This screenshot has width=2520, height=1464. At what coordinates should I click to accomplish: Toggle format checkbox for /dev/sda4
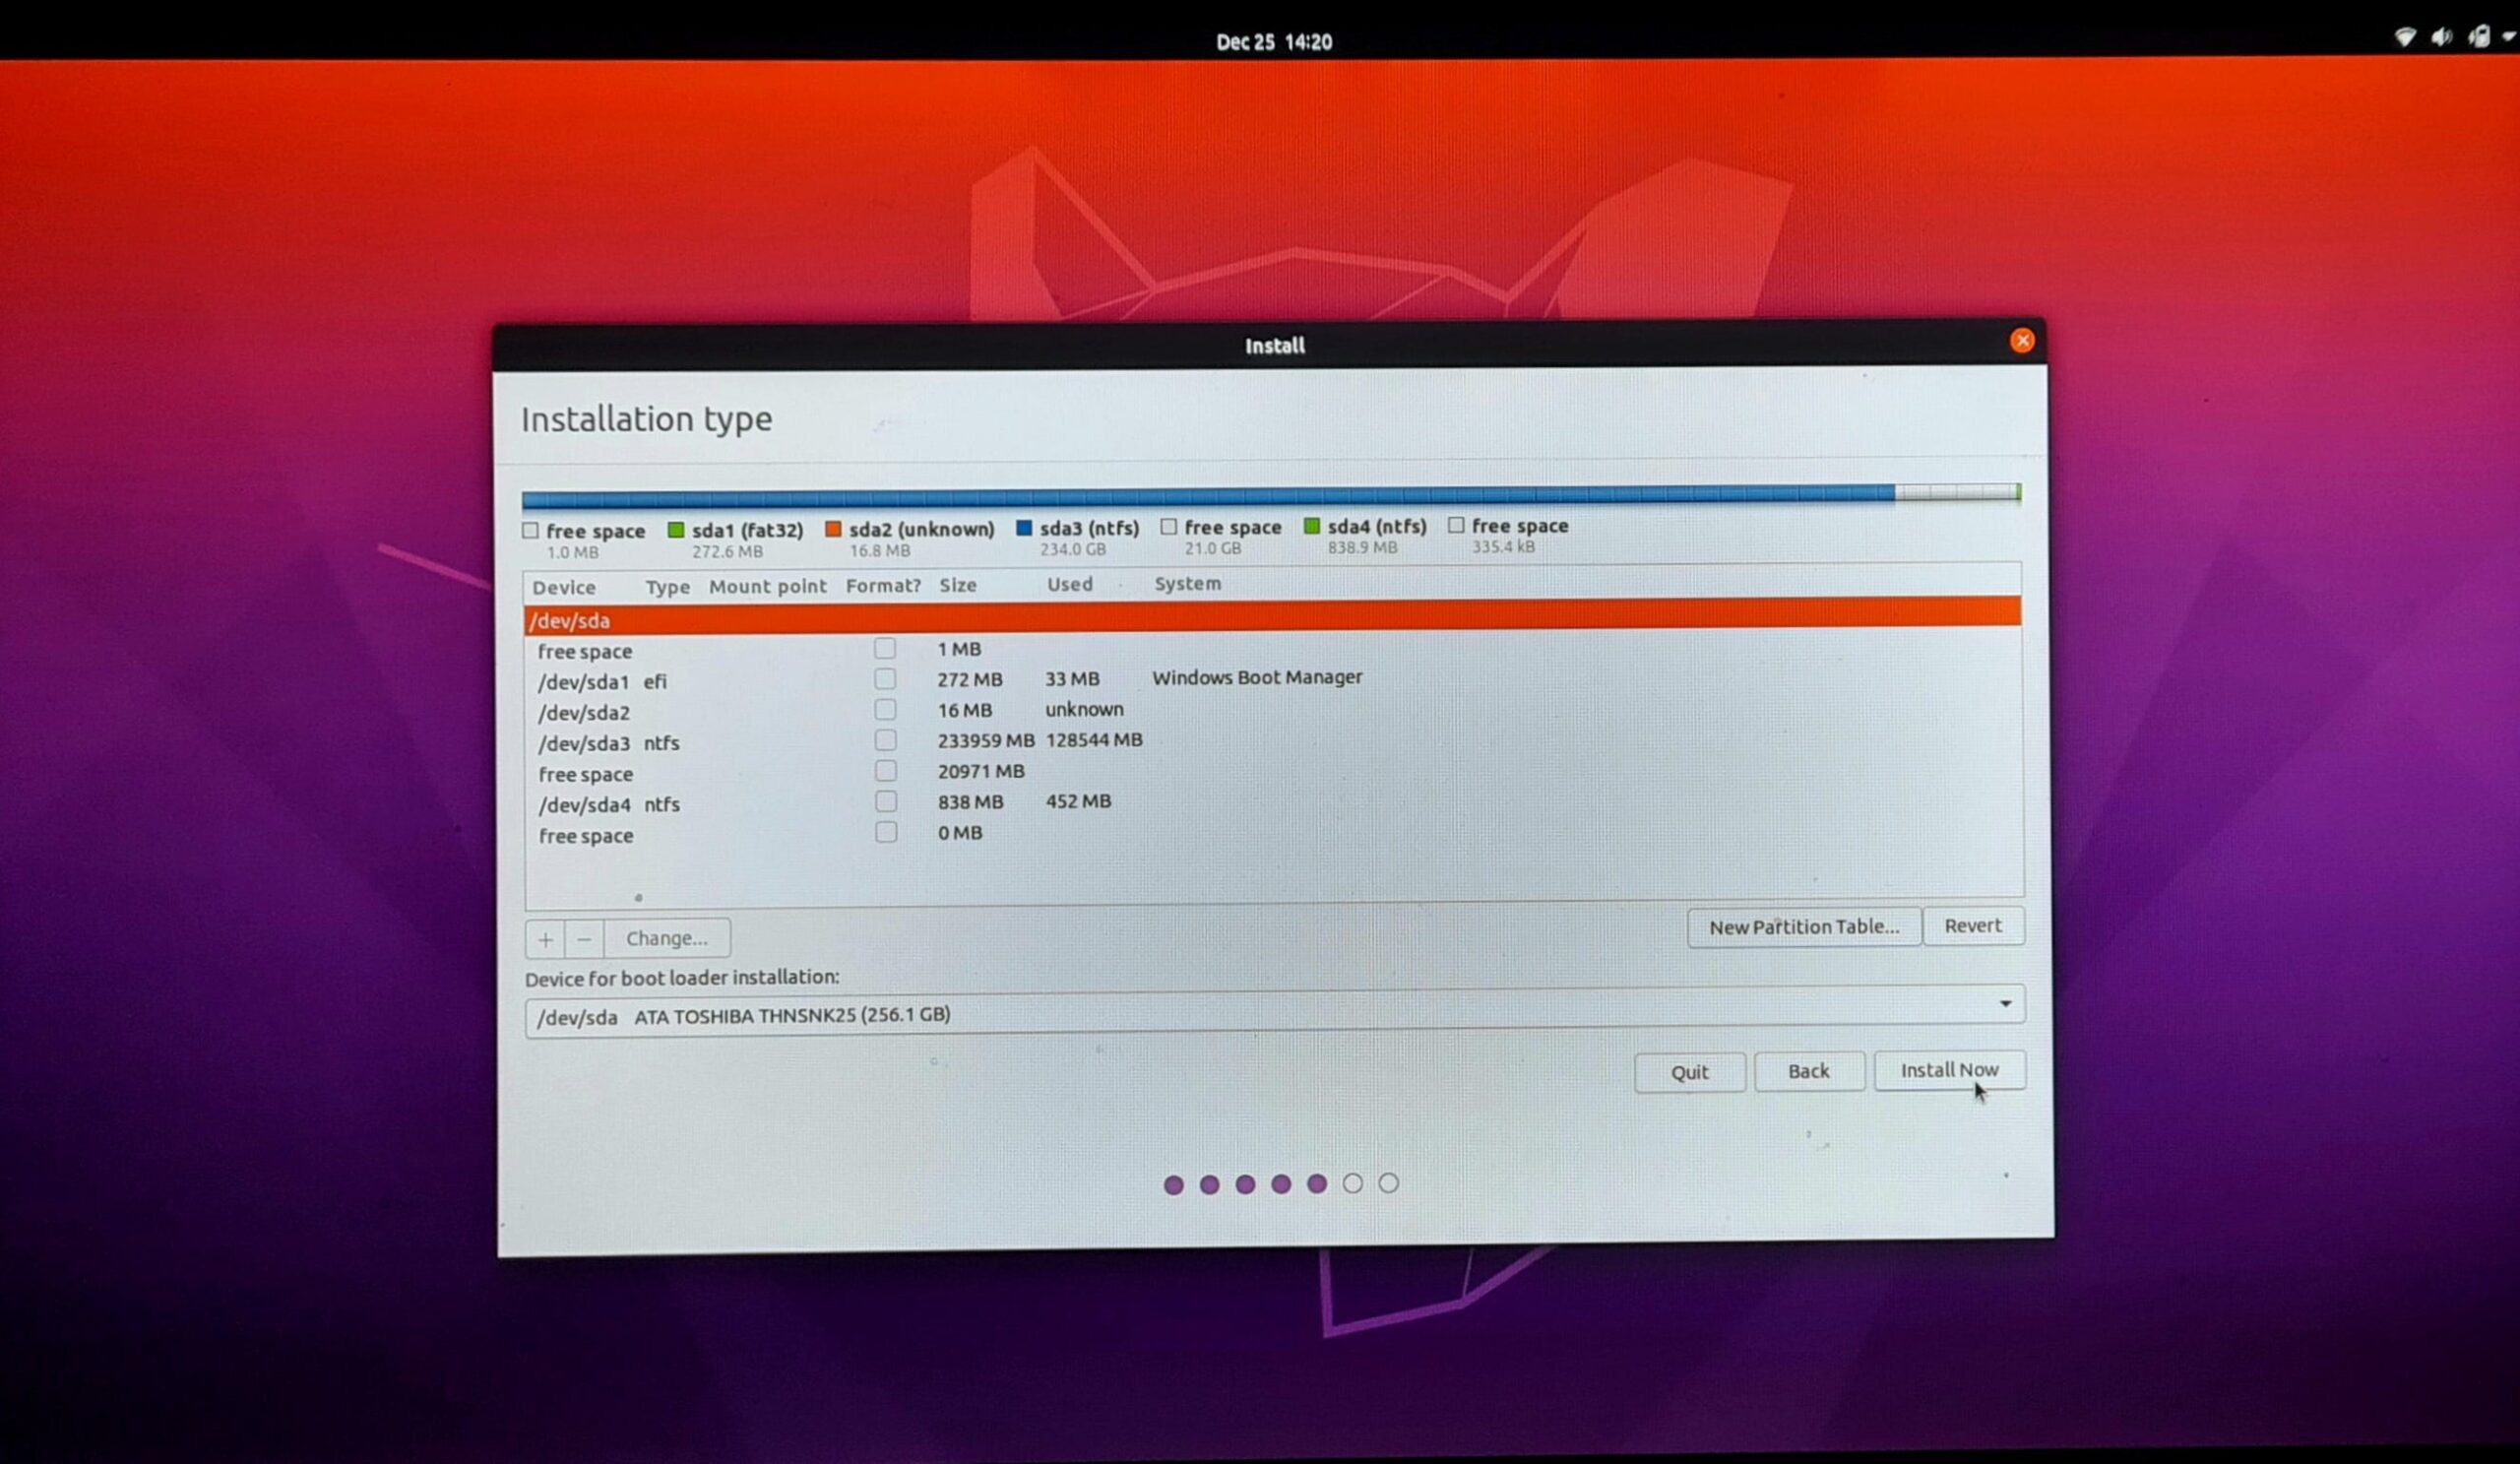(885, 801)
